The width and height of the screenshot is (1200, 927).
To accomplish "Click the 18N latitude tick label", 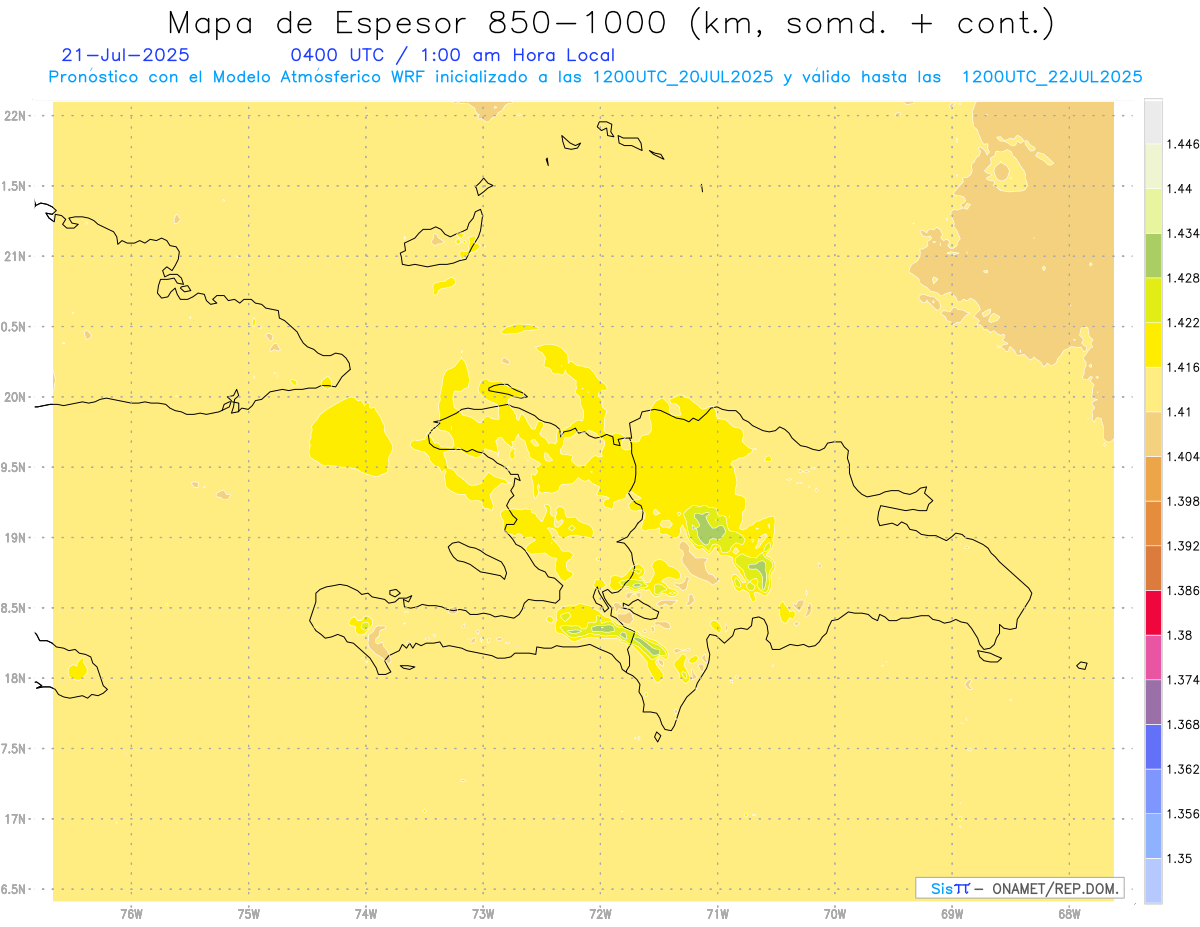I will point(16,679).
